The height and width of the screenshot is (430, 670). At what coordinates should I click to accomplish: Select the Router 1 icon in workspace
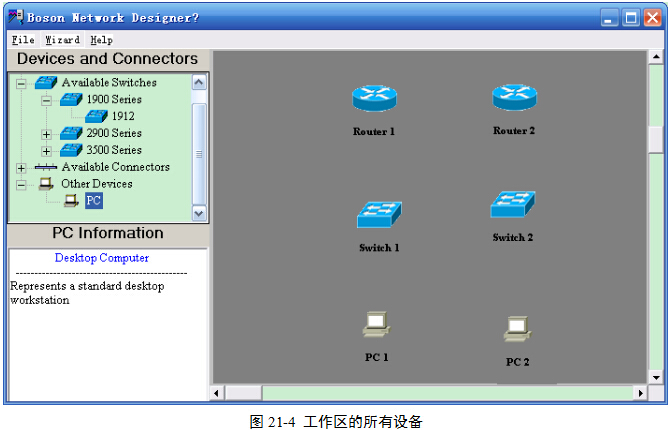click(x=374, y=99)
